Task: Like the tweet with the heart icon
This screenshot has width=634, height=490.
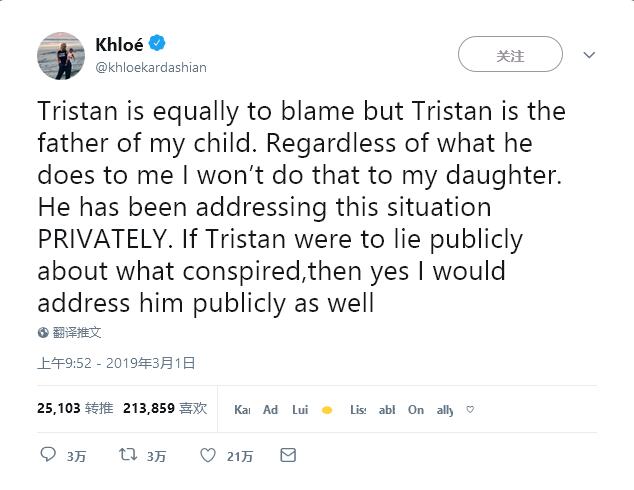Action: (208, 455)
